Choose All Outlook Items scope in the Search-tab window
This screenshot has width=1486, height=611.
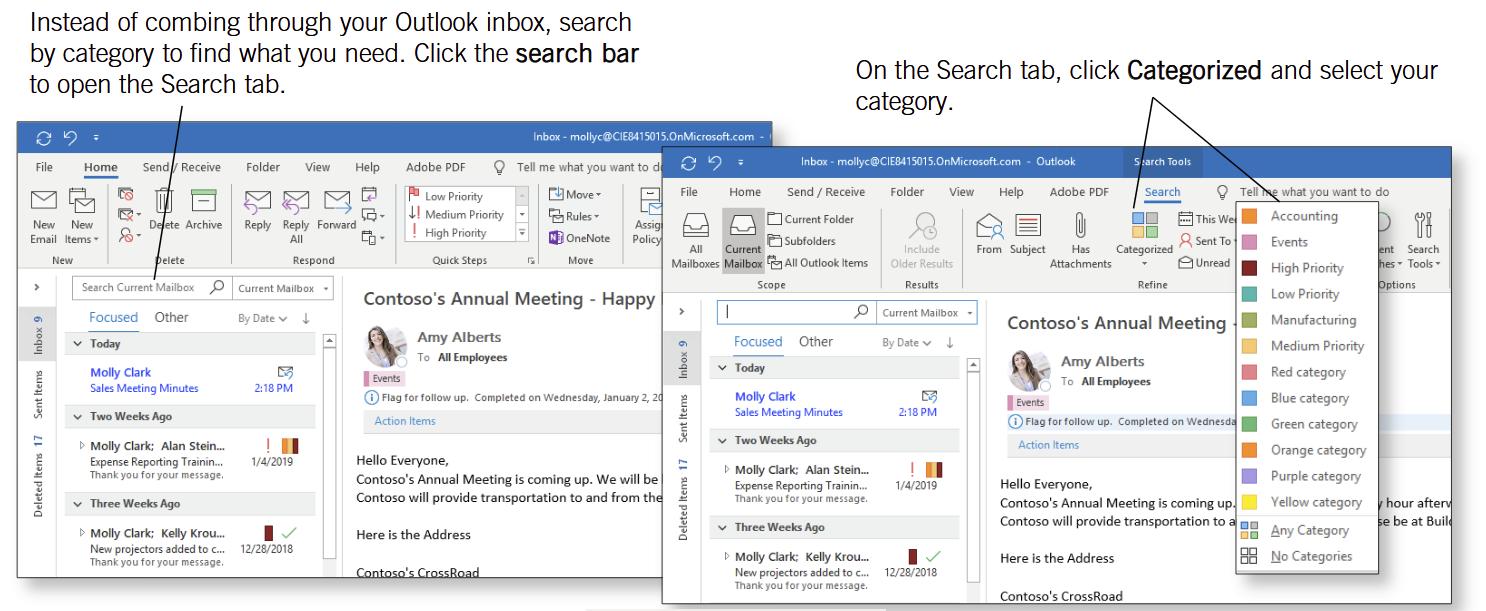pos(816,263)
